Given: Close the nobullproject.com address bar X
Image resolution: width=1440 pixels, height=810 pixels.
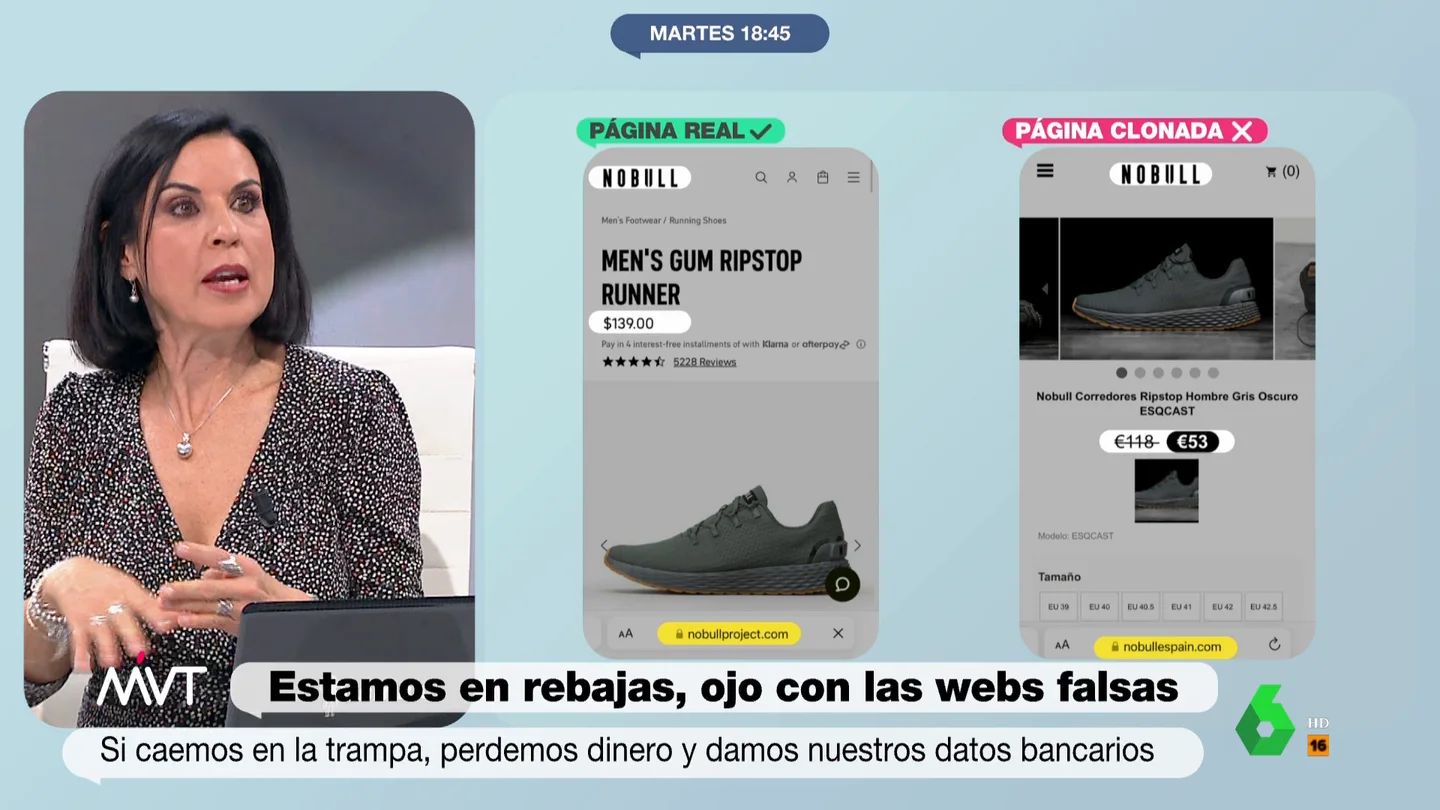Looking at the screenshot, I should [x=838, y=633].
